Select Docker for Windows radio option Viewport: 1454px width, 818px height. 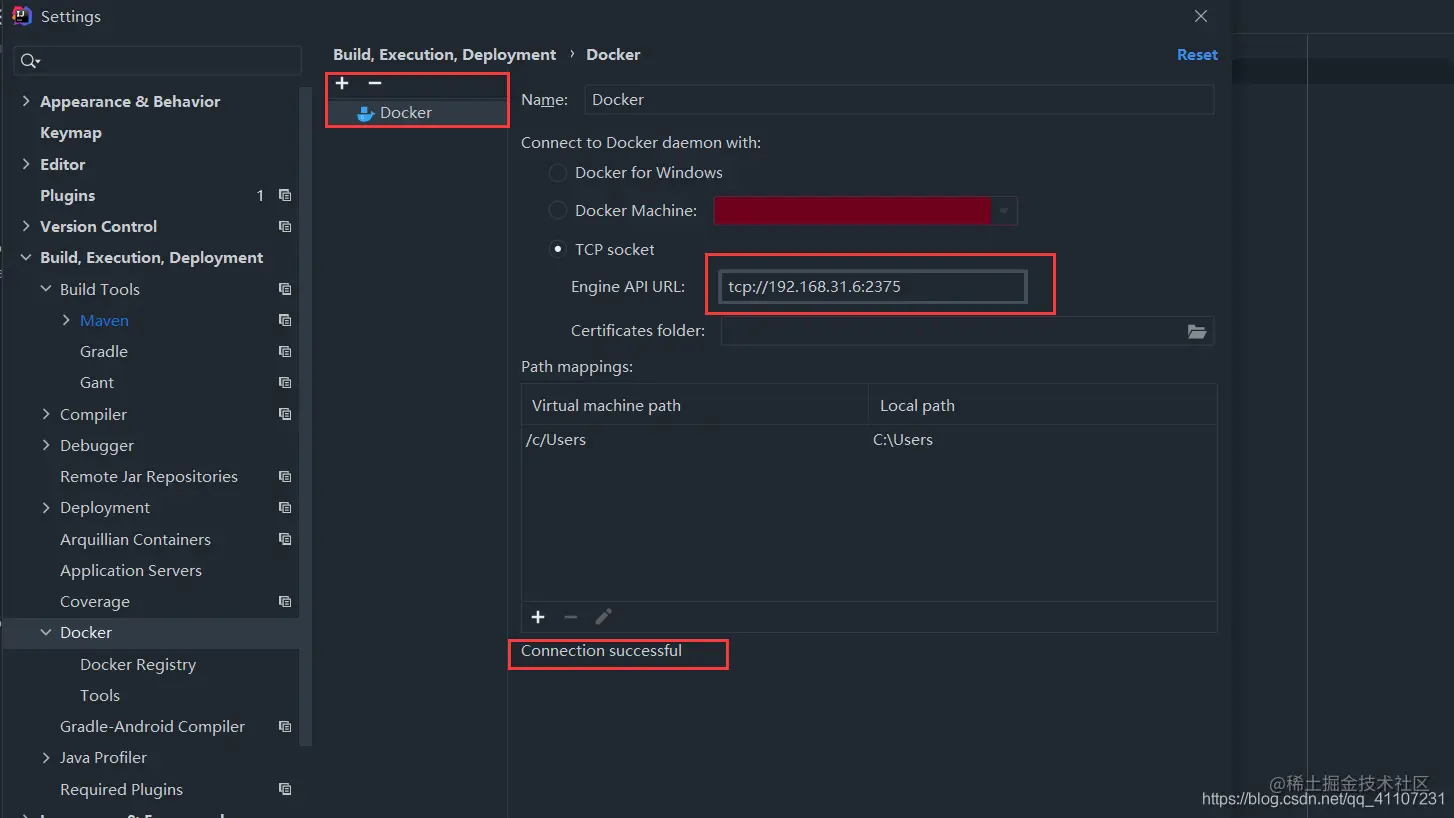(558, 173)
